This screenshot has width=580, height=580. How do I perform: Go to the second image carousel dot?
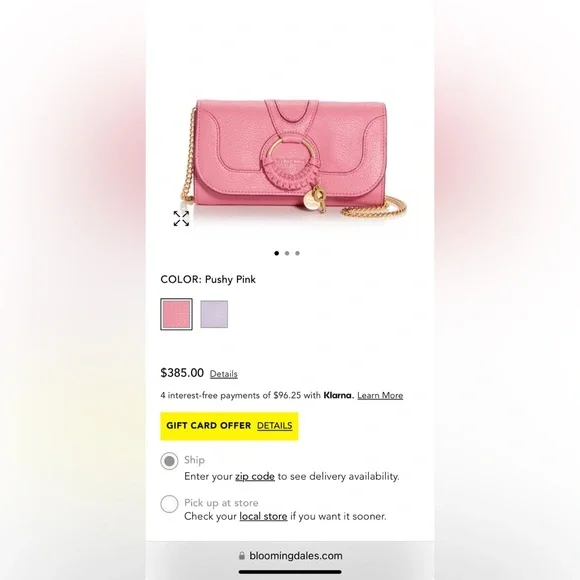287,253
